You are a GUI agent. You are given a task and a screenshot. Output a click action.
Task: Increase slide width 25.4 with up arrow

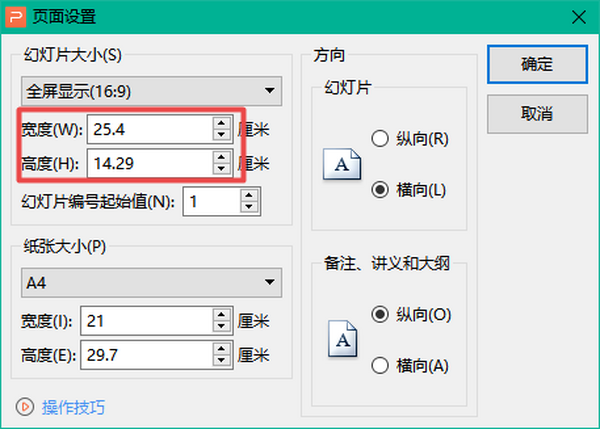222,123
